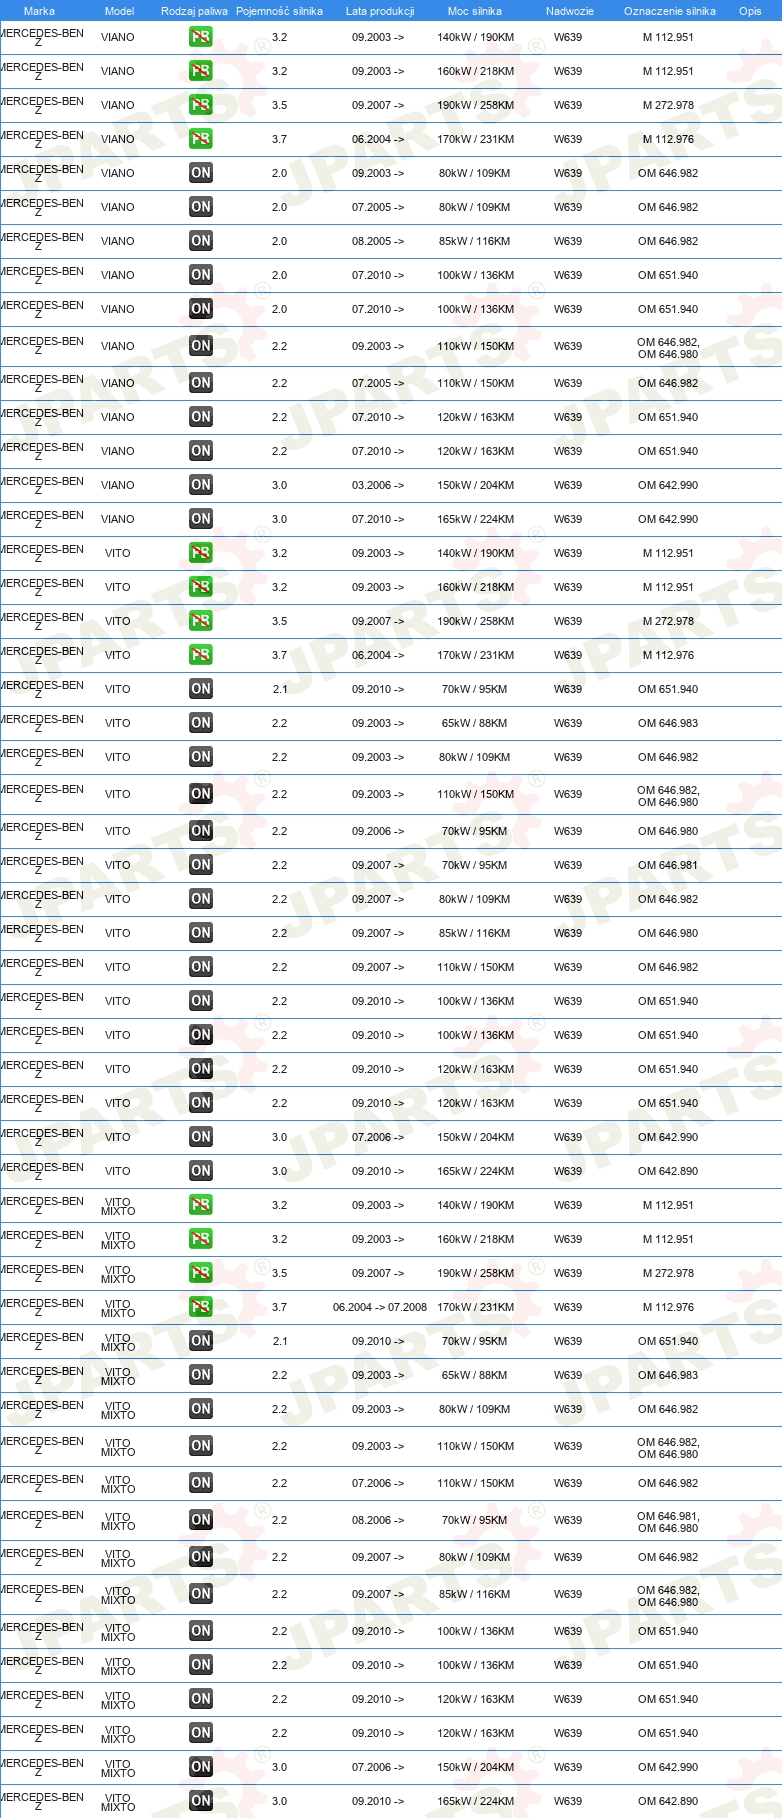Select '3.5' engine capacity in the VIANO row
Image resolution: width=782 pixels, height=1818 pixels.
pos(279,105)
